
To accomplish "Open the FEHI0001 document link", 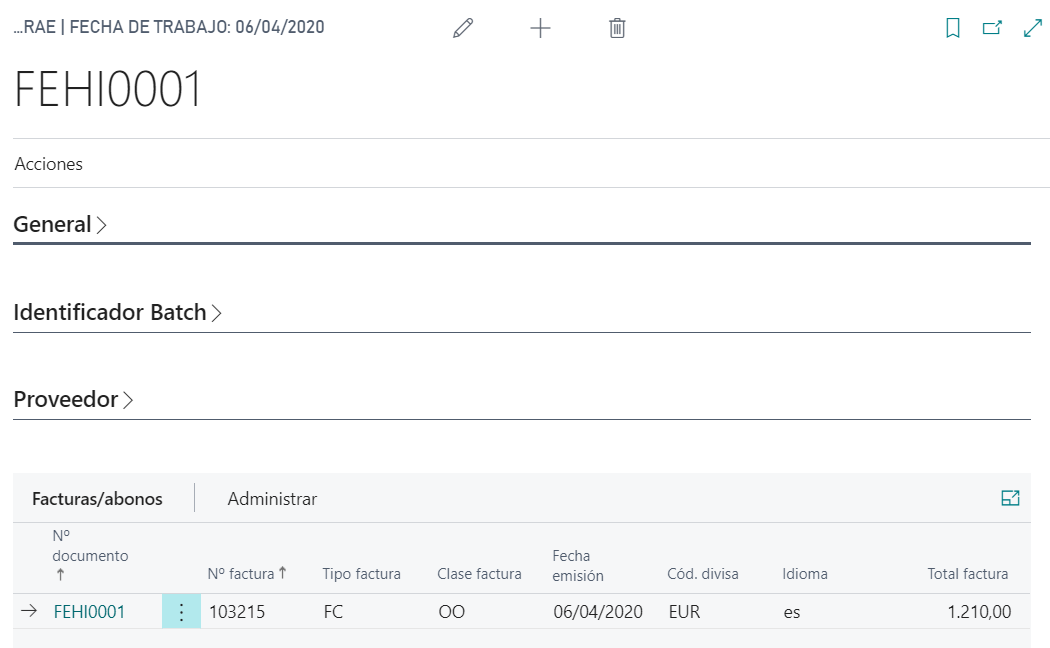I will 89,611.
